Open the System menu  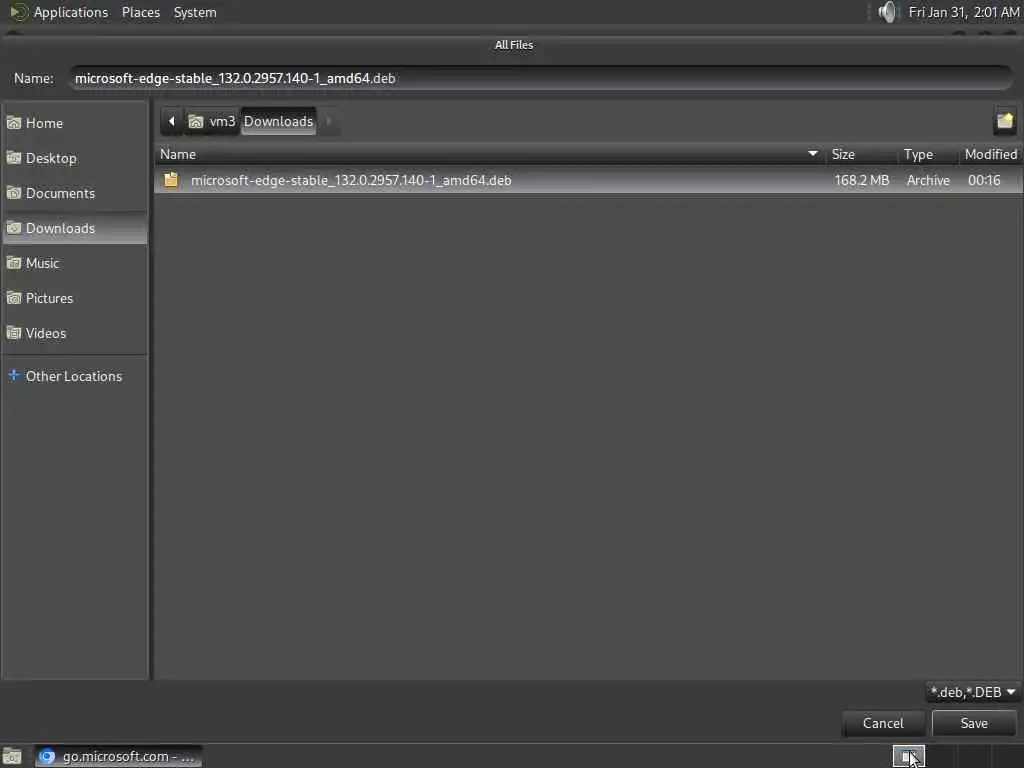click(195, 12)
